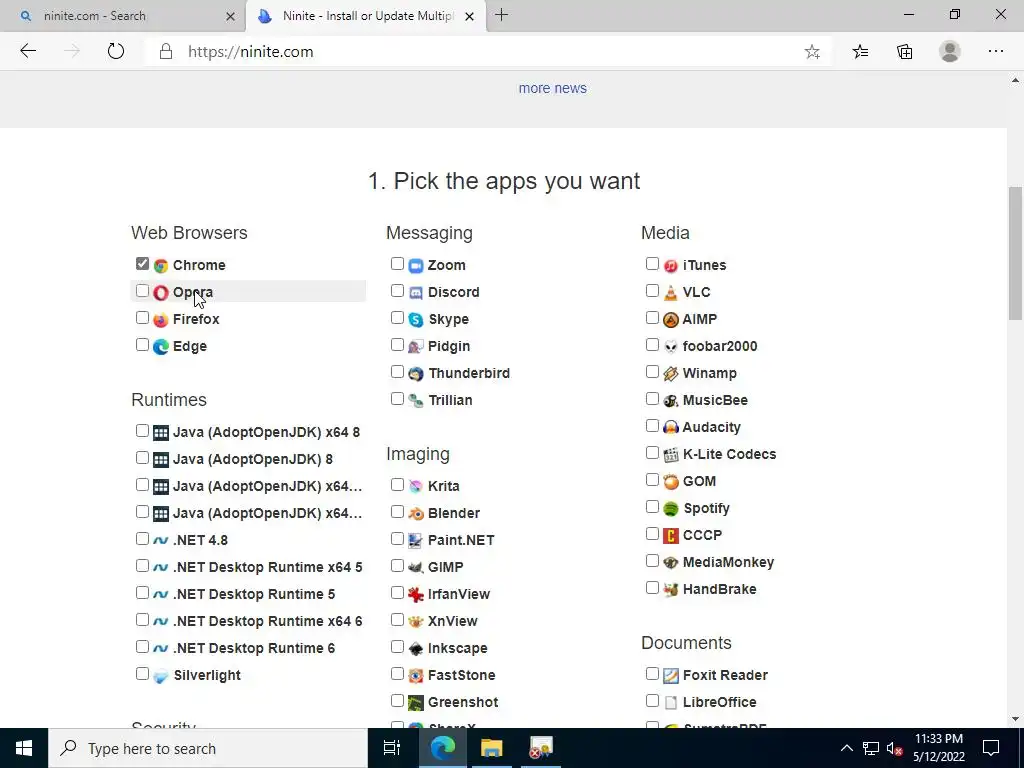Click the Skype icon
This screenshot has width=1024, height=768.
(416, 320)
